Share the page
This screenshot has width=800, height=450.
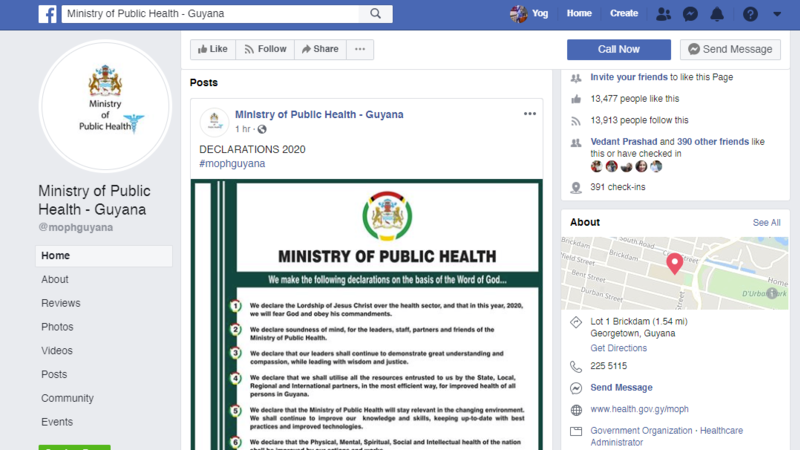320,49
